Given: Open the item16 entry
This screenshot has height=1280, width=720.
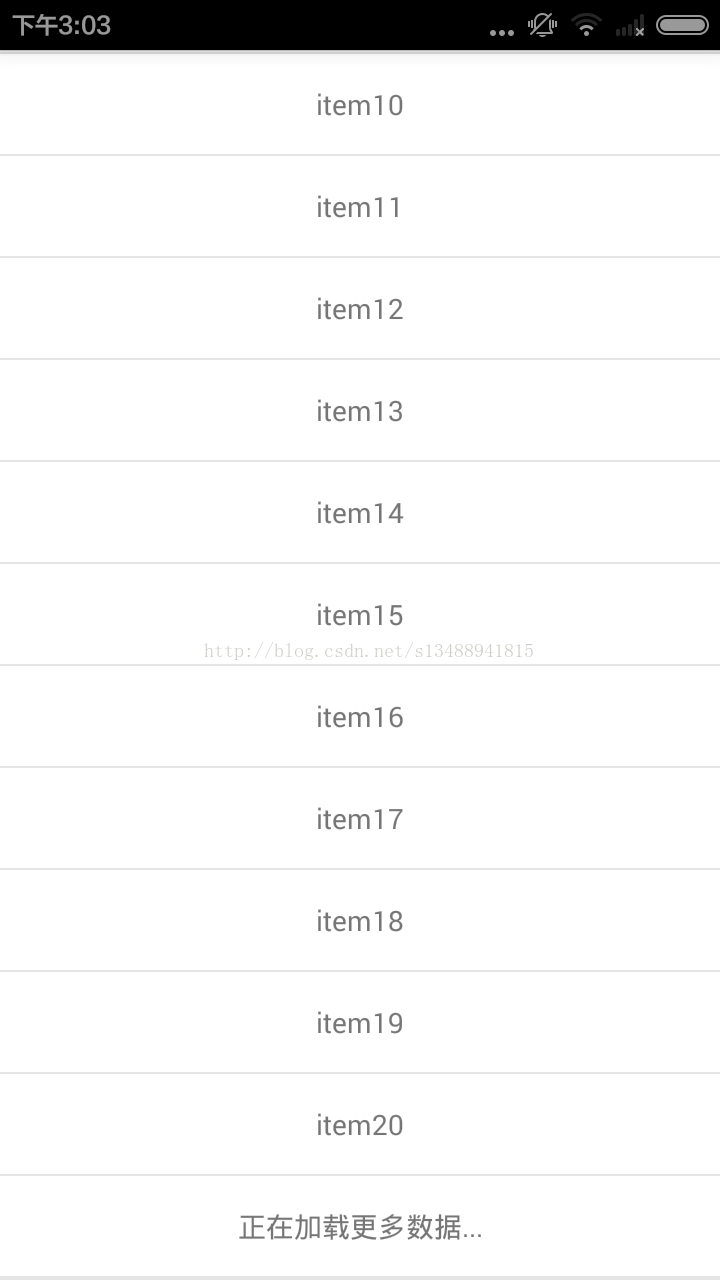Looking at the screenshot, I should 360,716.
